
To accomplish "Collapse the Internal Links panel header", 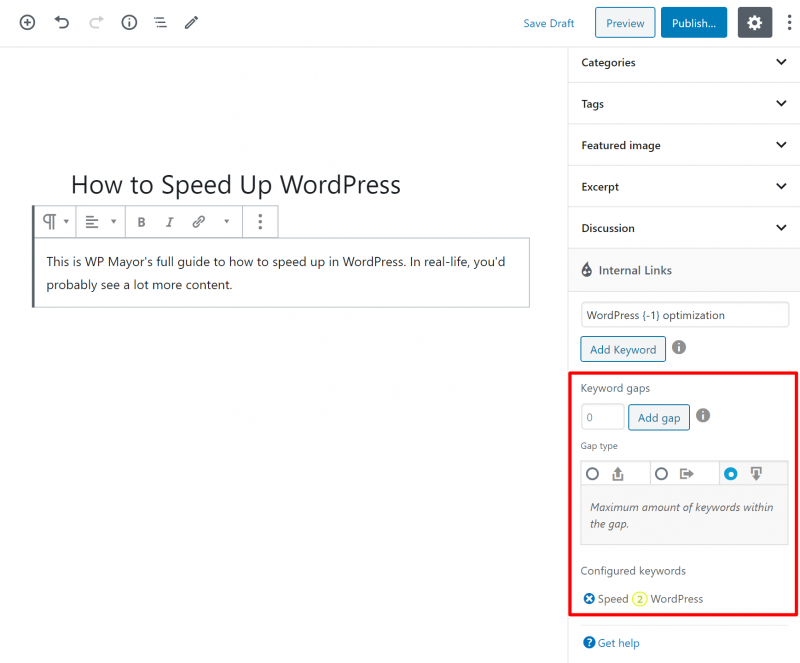I will pyautogui.click(x=684, y=270).
